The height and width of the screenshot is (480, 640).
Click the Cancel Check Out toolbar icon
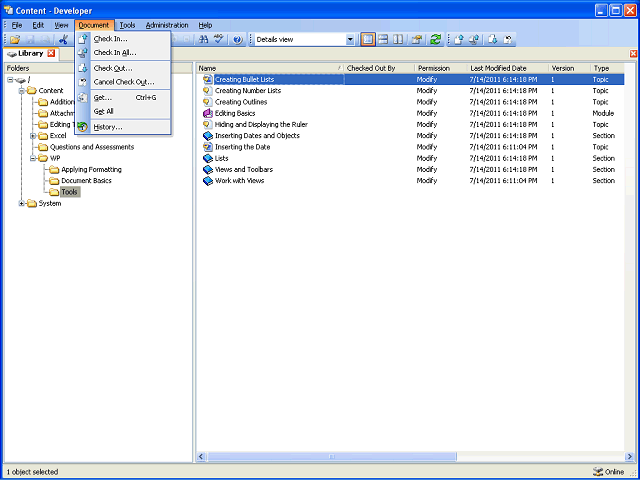[508, 40]
